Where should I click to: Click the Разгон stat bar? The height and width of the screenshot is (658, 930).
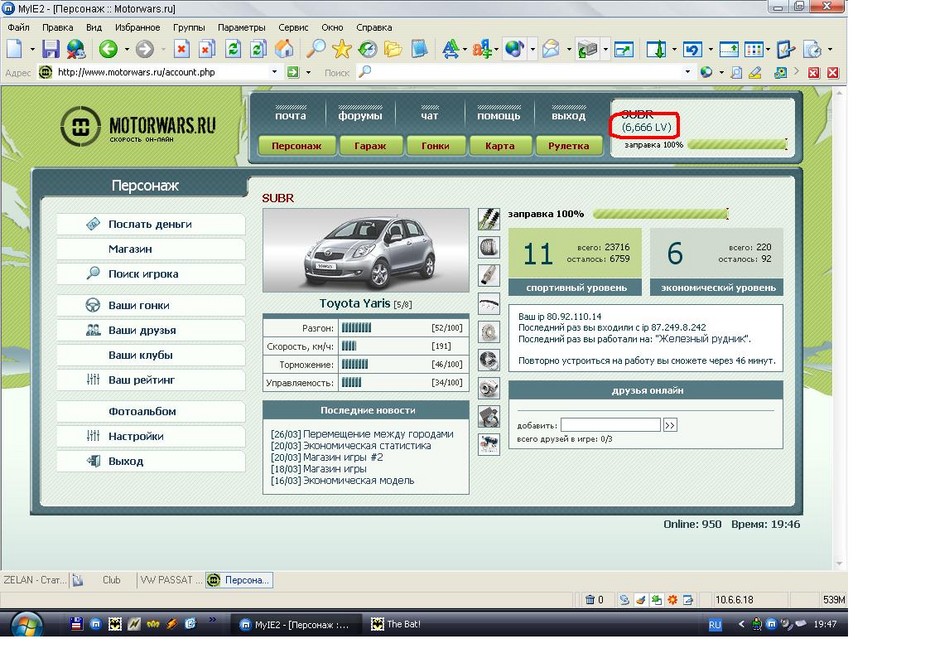coord(356,328)
